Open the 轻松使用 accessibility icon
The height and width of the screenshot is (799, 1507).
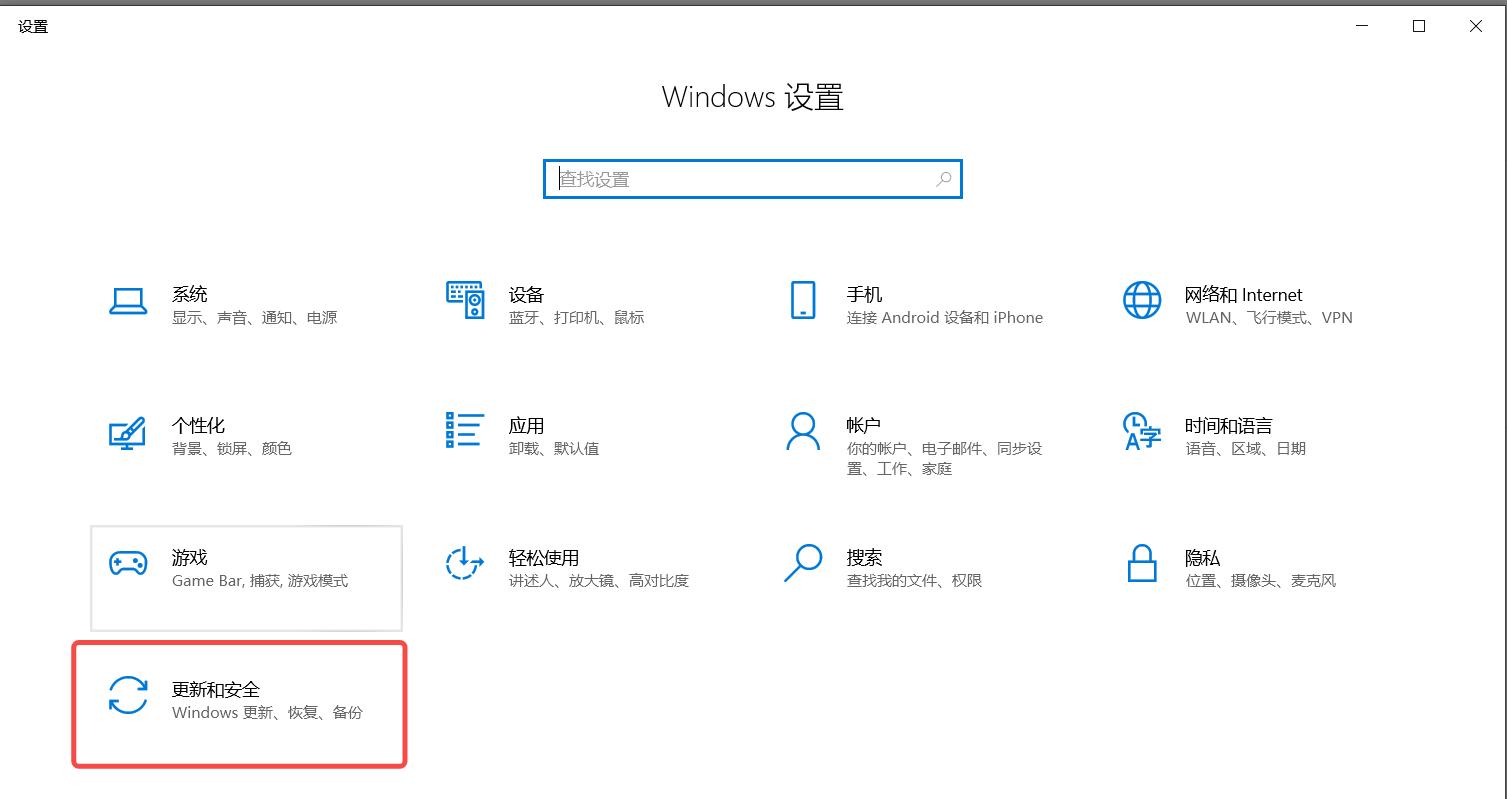tap(465, 563)
